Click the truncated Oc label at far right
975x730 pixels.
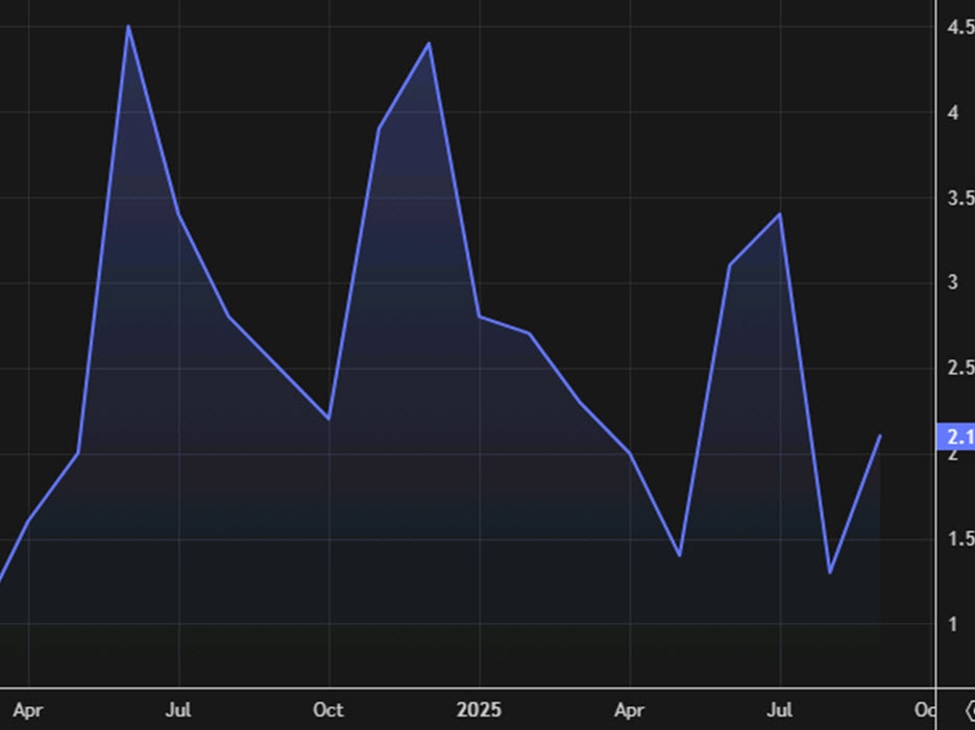(924, 710)
